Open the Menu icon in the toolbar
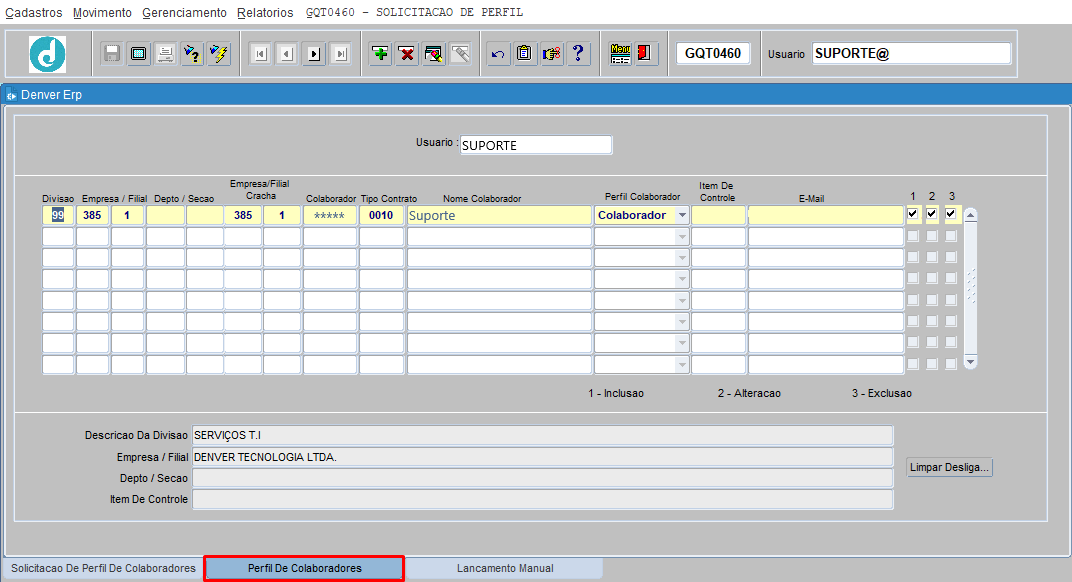The height and width of the screenshot is (582, 1072). click(x=620, y=53)
